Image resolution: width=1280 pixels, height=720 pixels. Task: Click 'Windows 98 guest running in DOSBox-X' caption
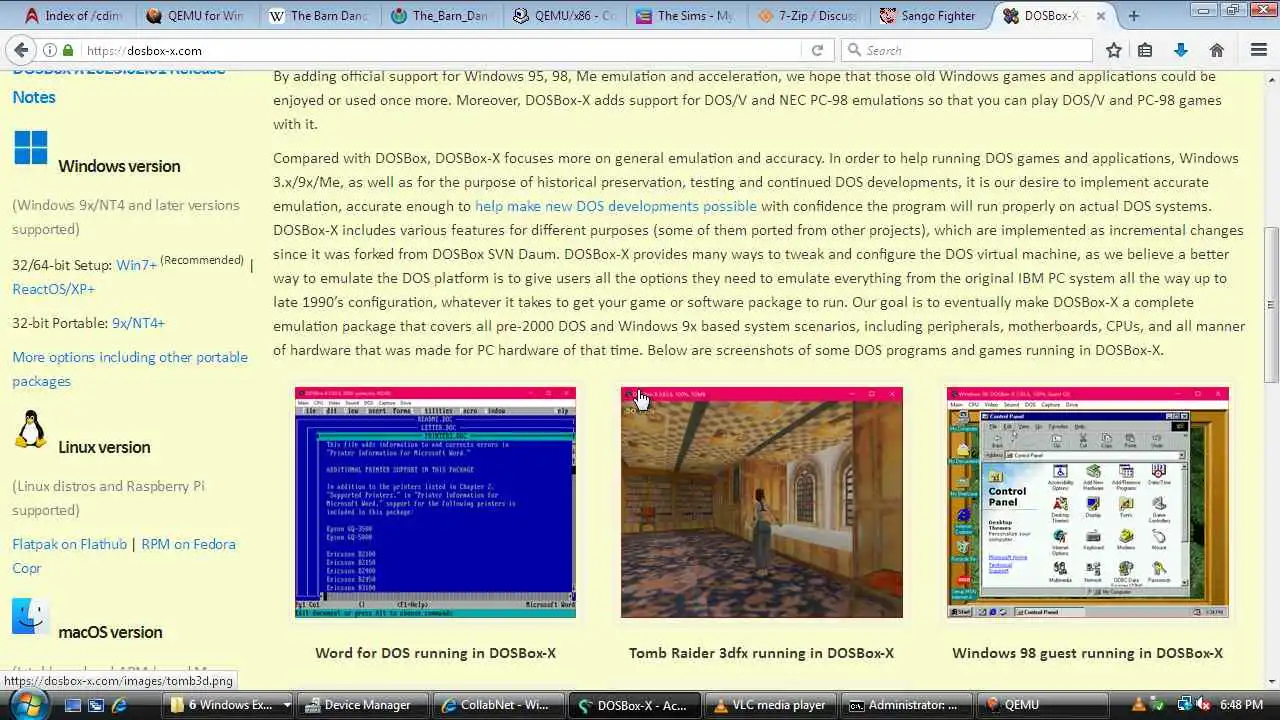coord(1087,653)
